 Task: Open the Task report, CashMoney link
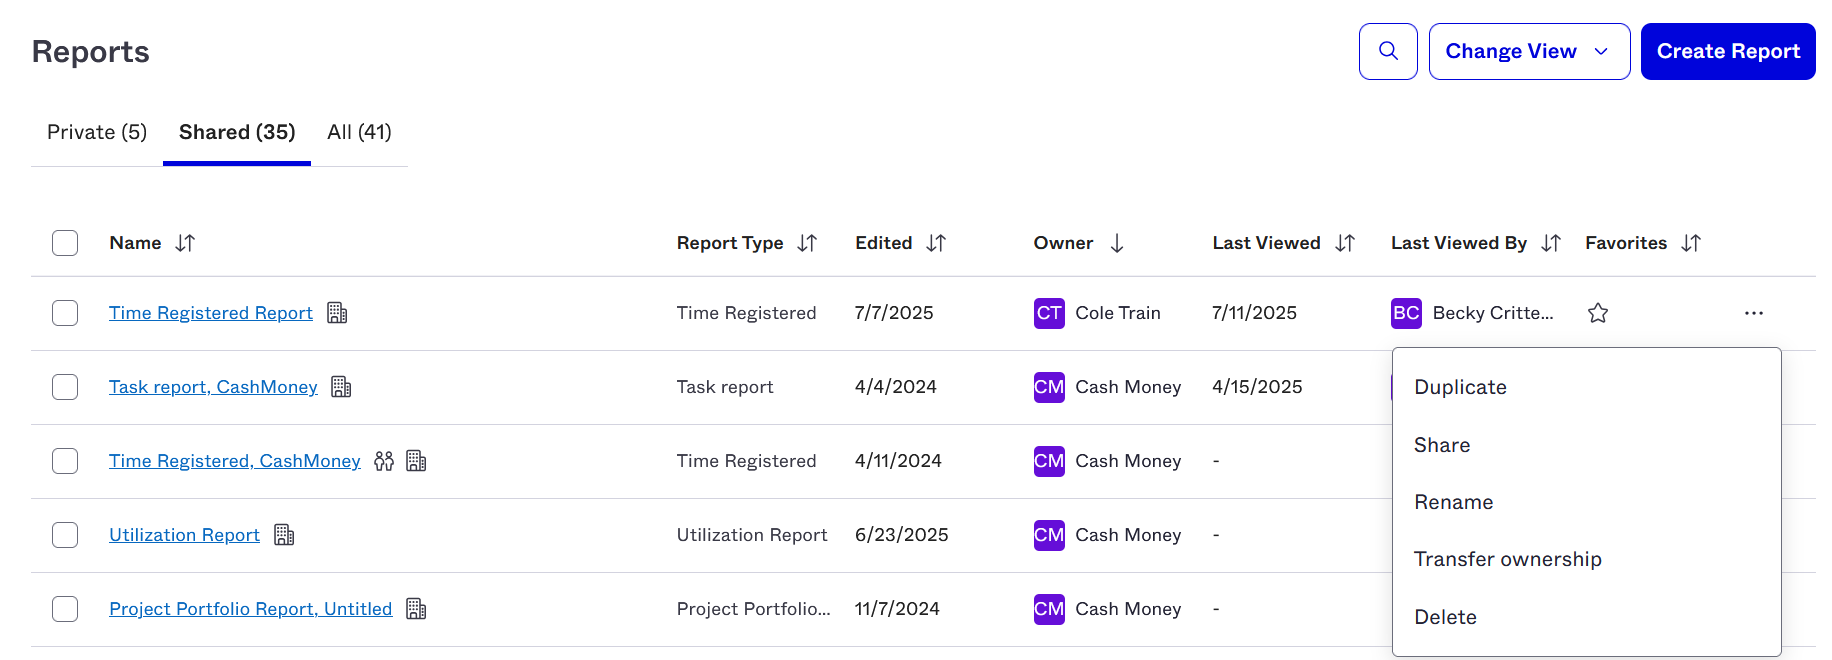(x=213, y=387)
